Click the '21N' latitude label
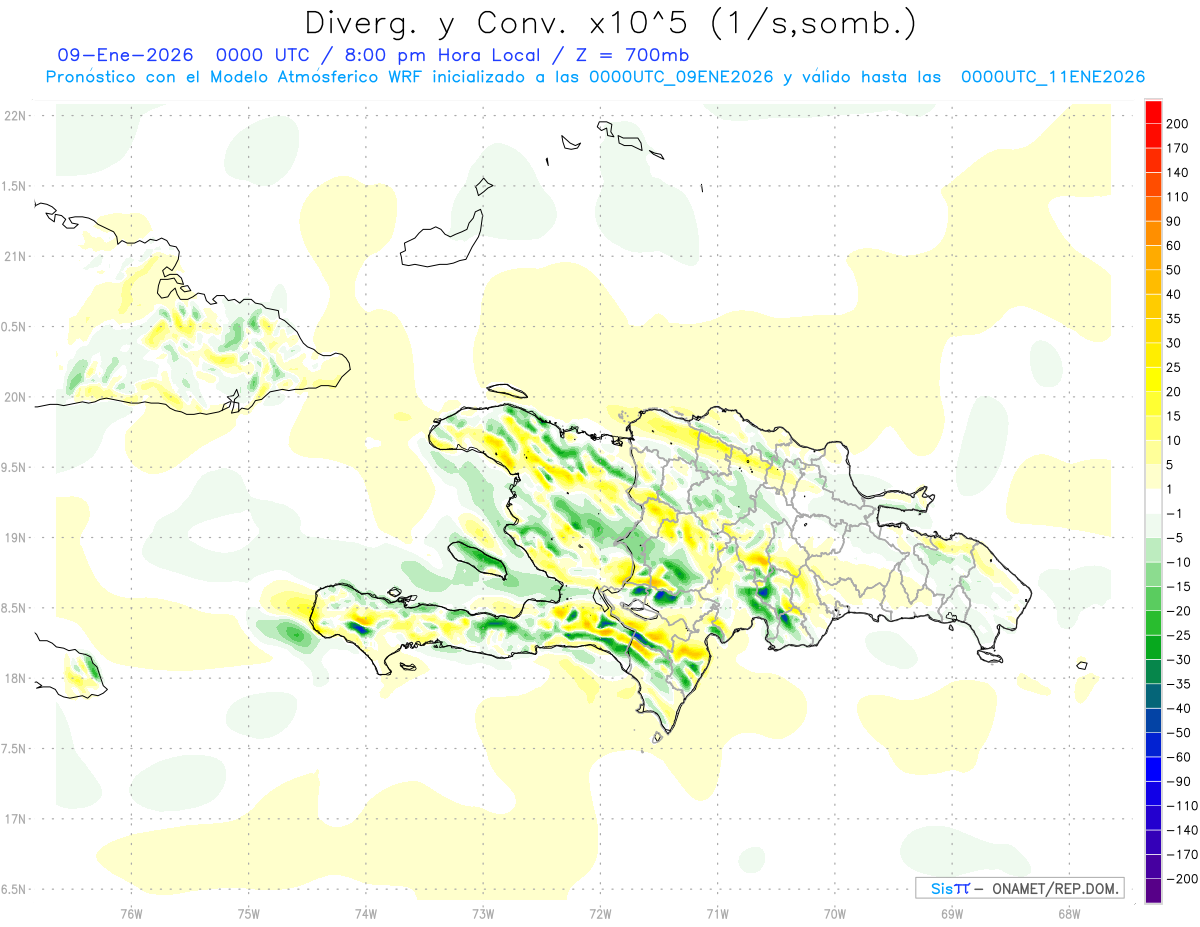The width and height of the screenshot is (1200, 927). click(14, 256)
